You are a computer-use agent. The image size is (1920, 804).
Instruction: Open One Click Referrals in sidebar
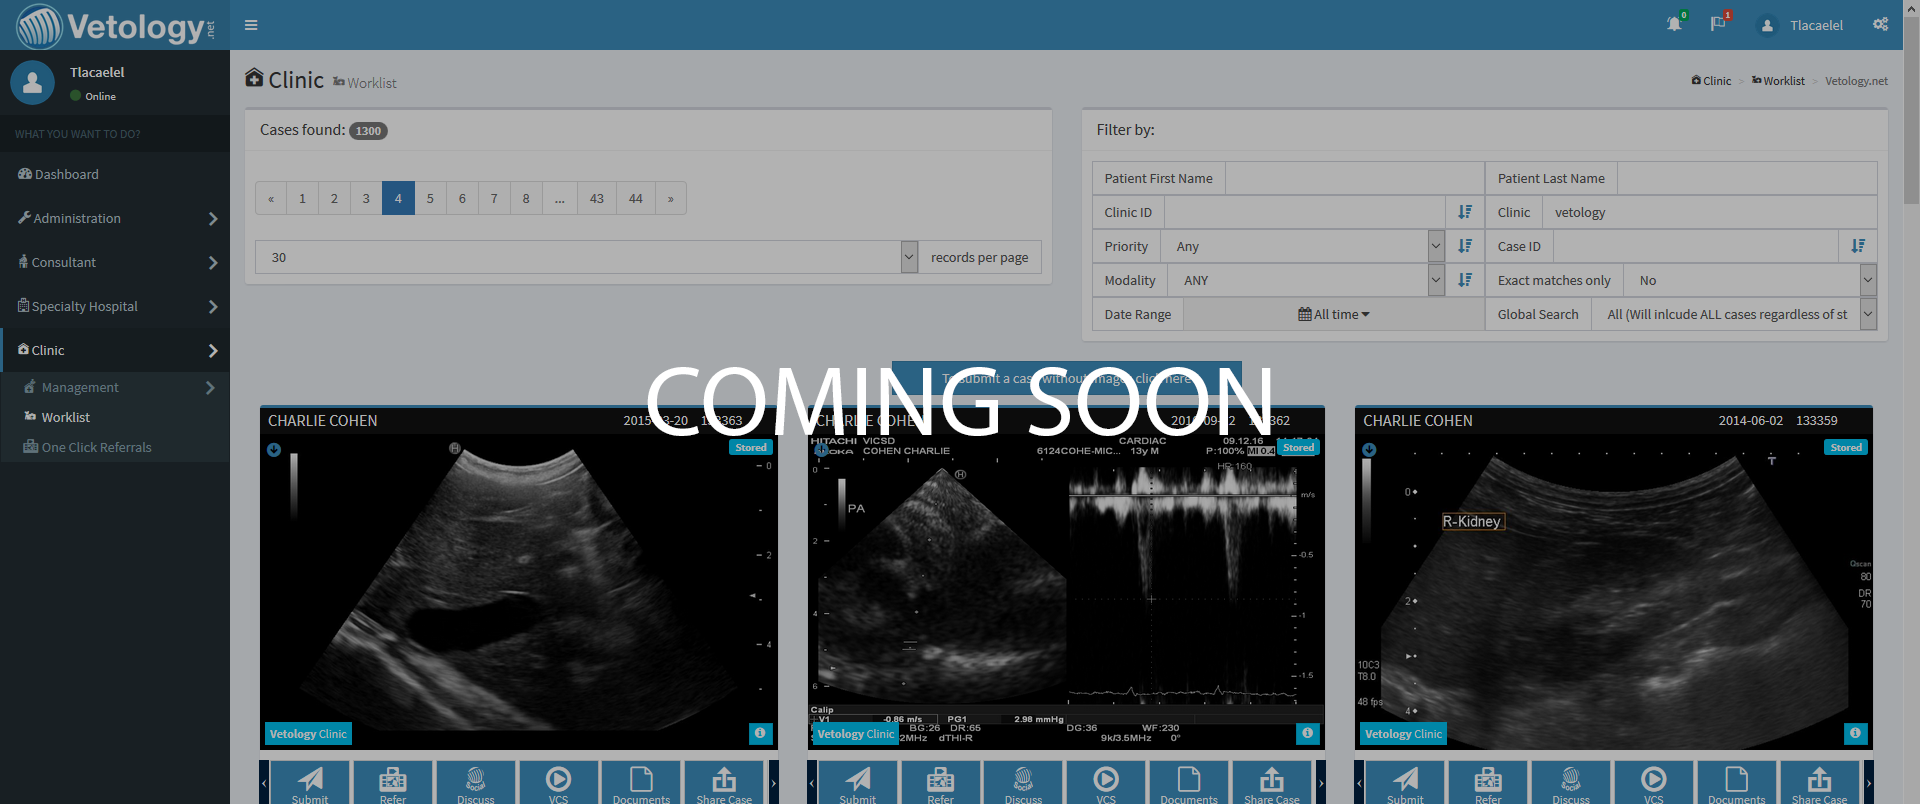(x=96, y=447)
